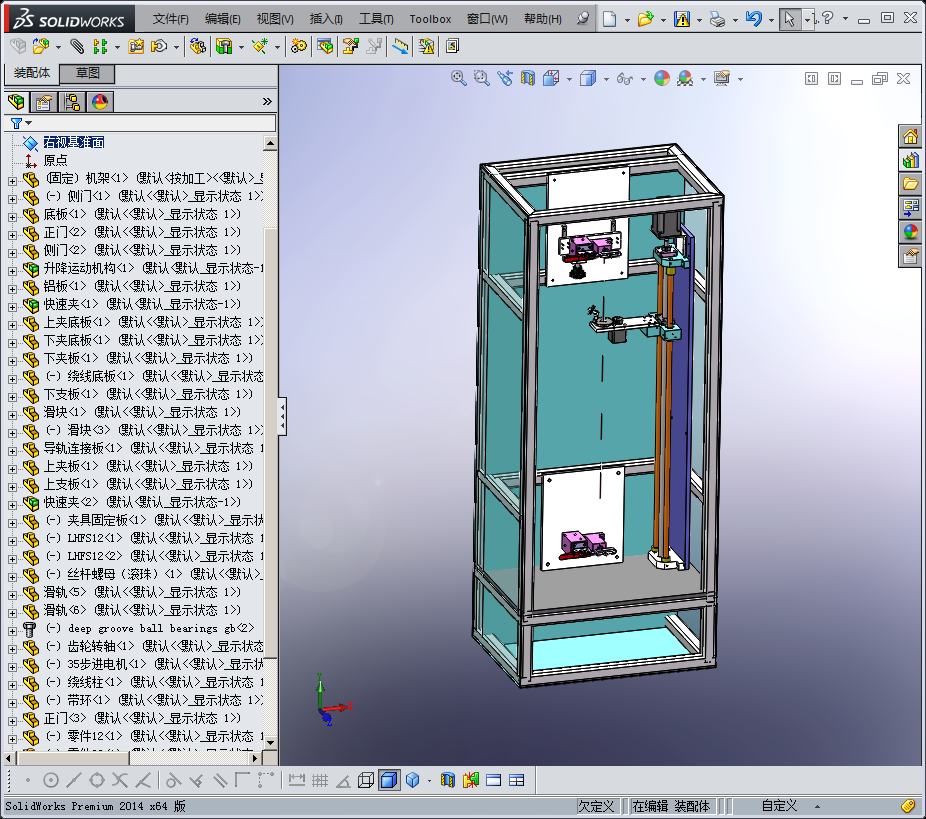
Task: Open the Toolbox menu
Action: point(431,19)
